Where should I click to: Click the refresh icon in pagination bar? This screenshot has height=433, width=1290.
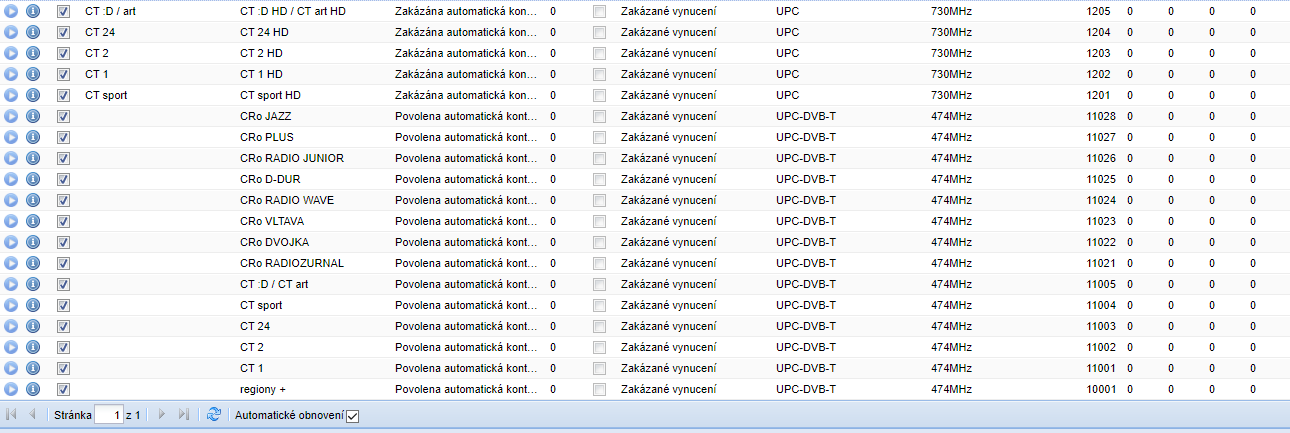(213, 414)
